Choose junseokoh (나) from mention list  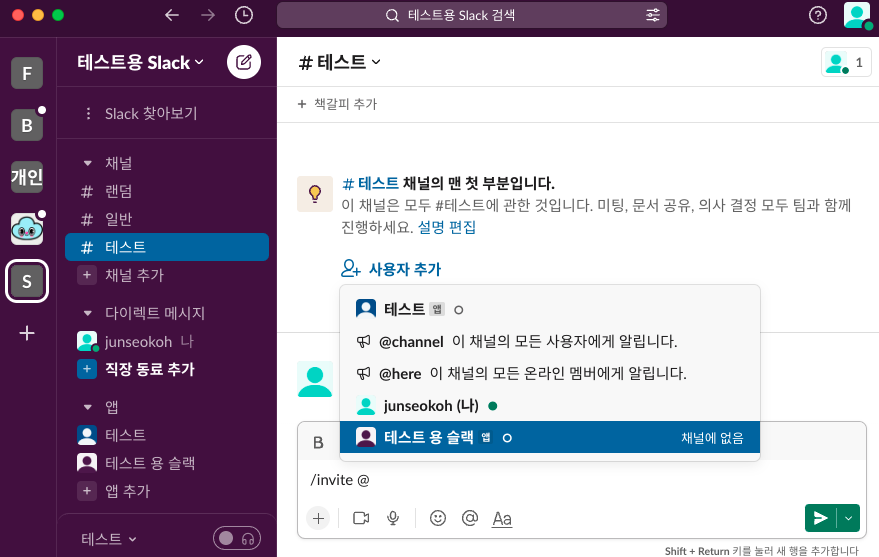click(x=549, y=405)
